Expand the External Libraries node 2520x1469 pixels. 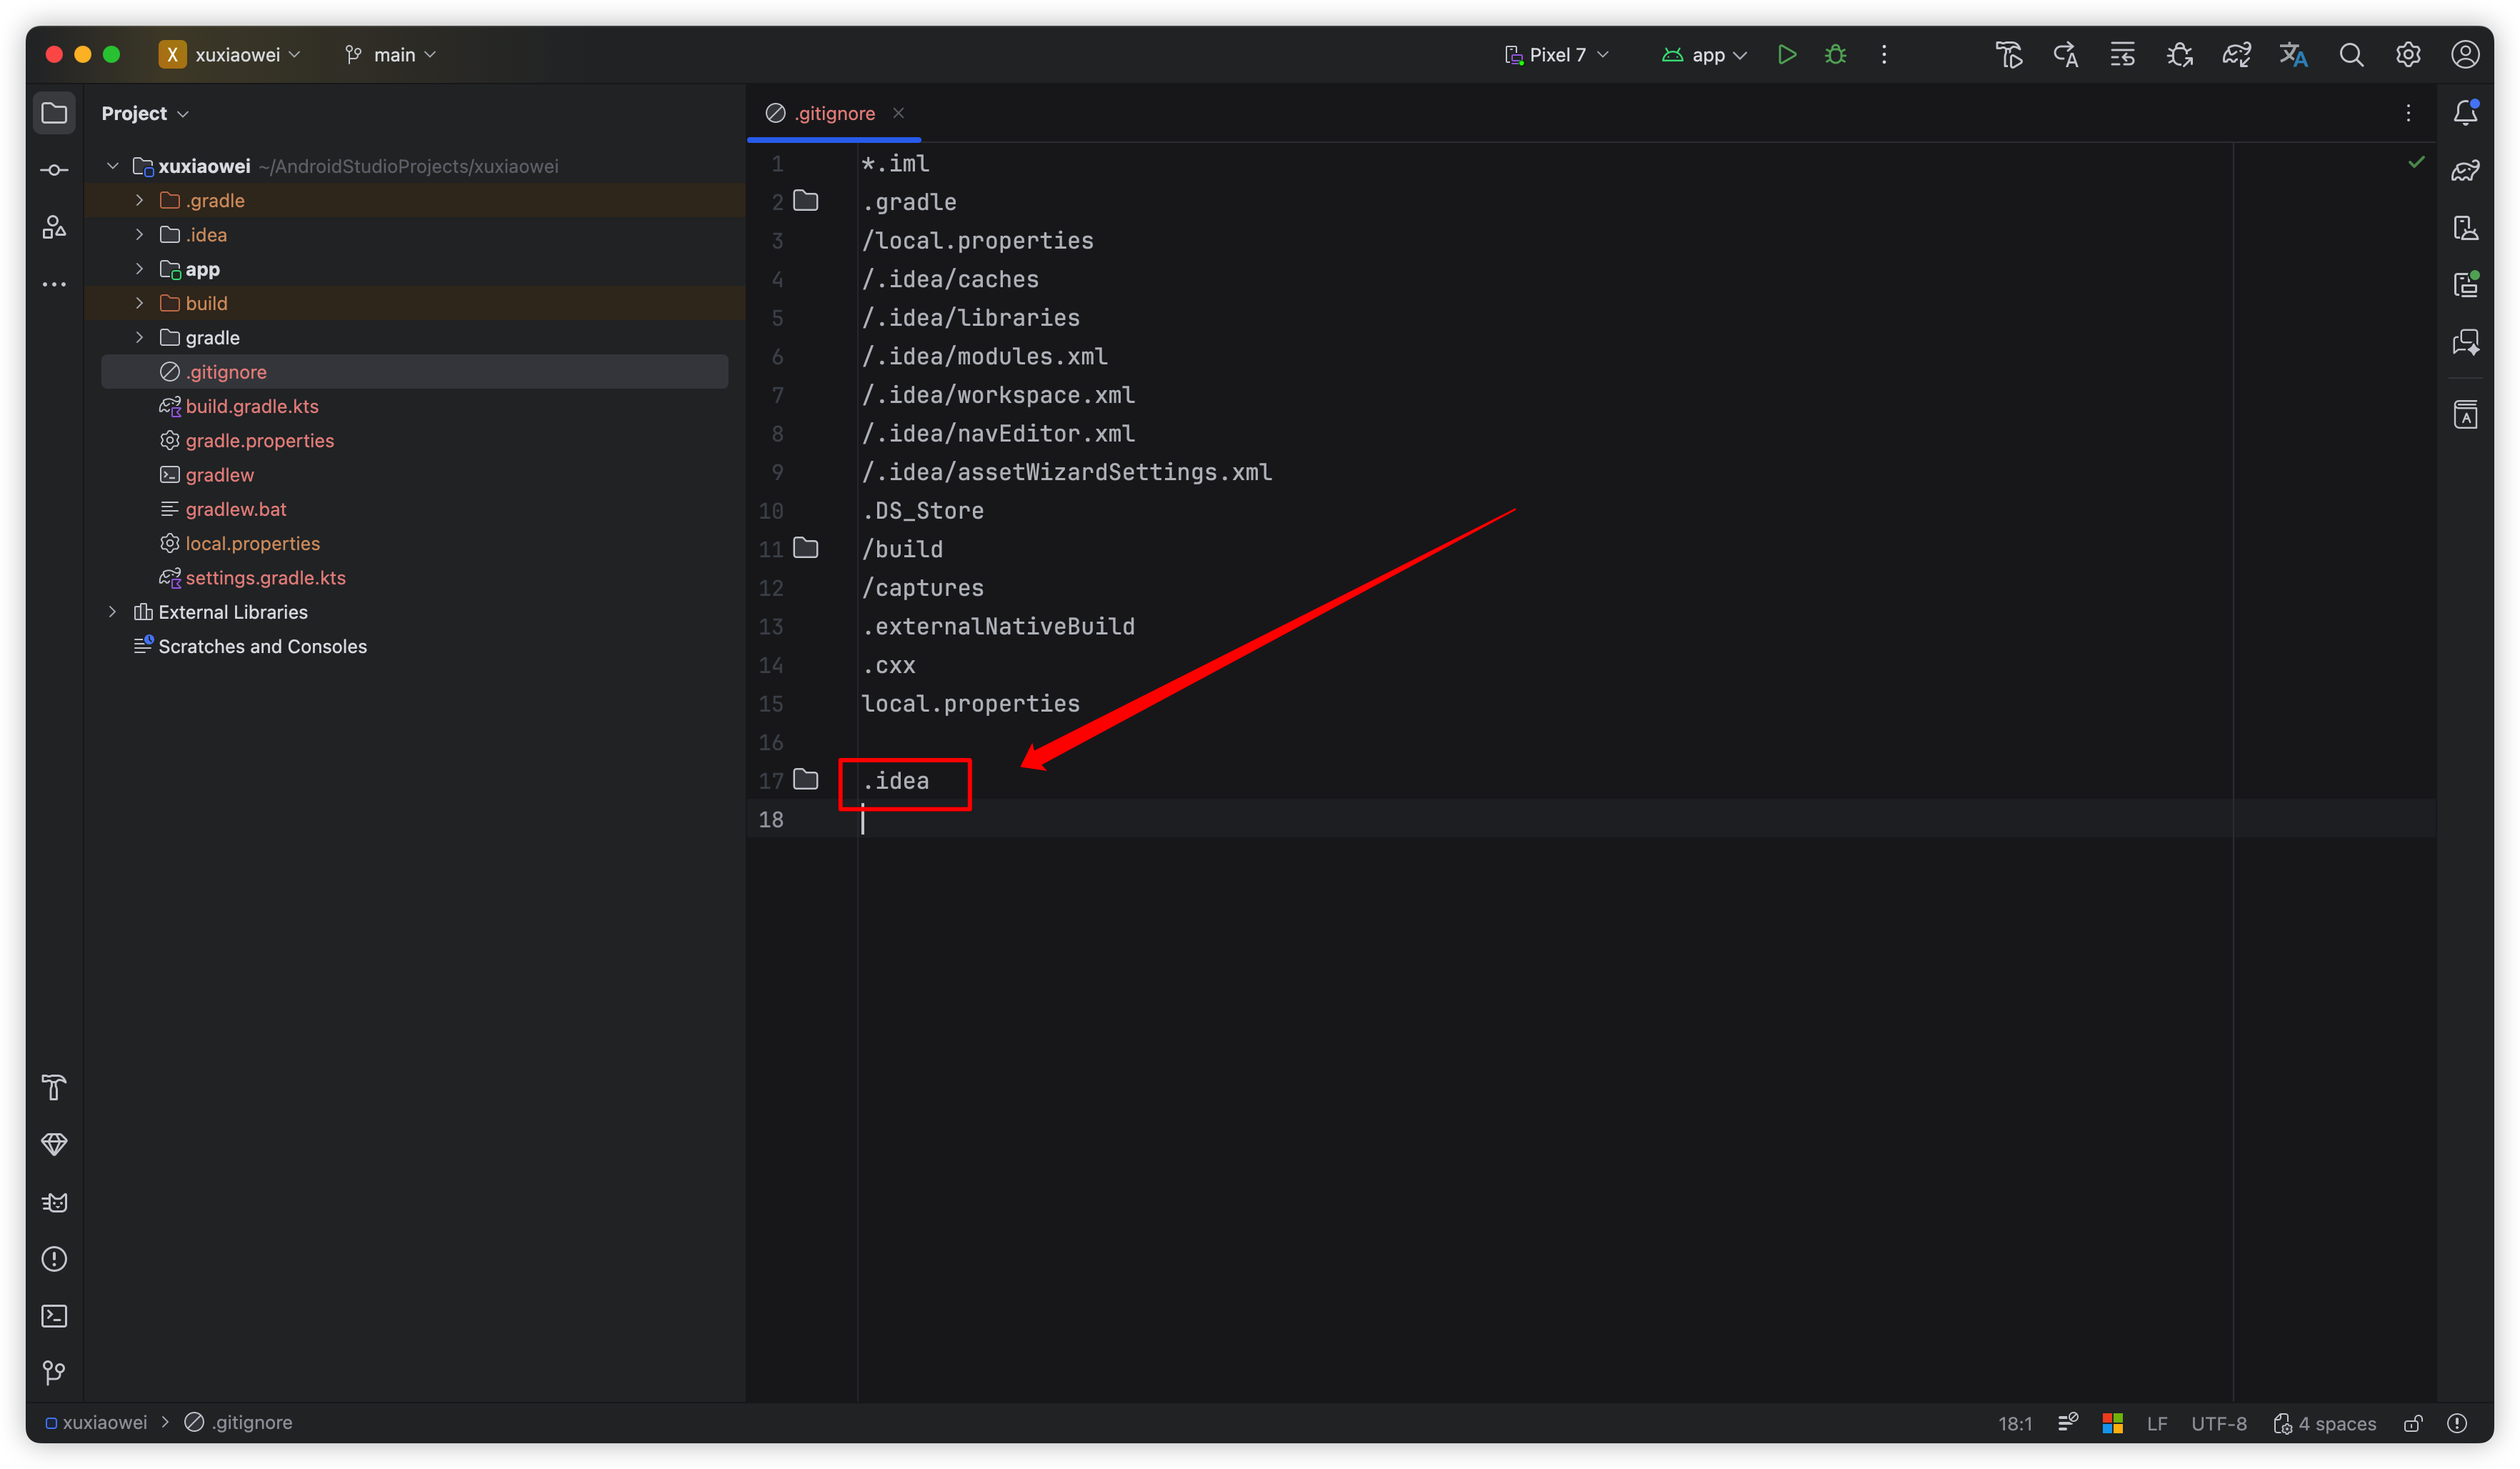[113, 612]
